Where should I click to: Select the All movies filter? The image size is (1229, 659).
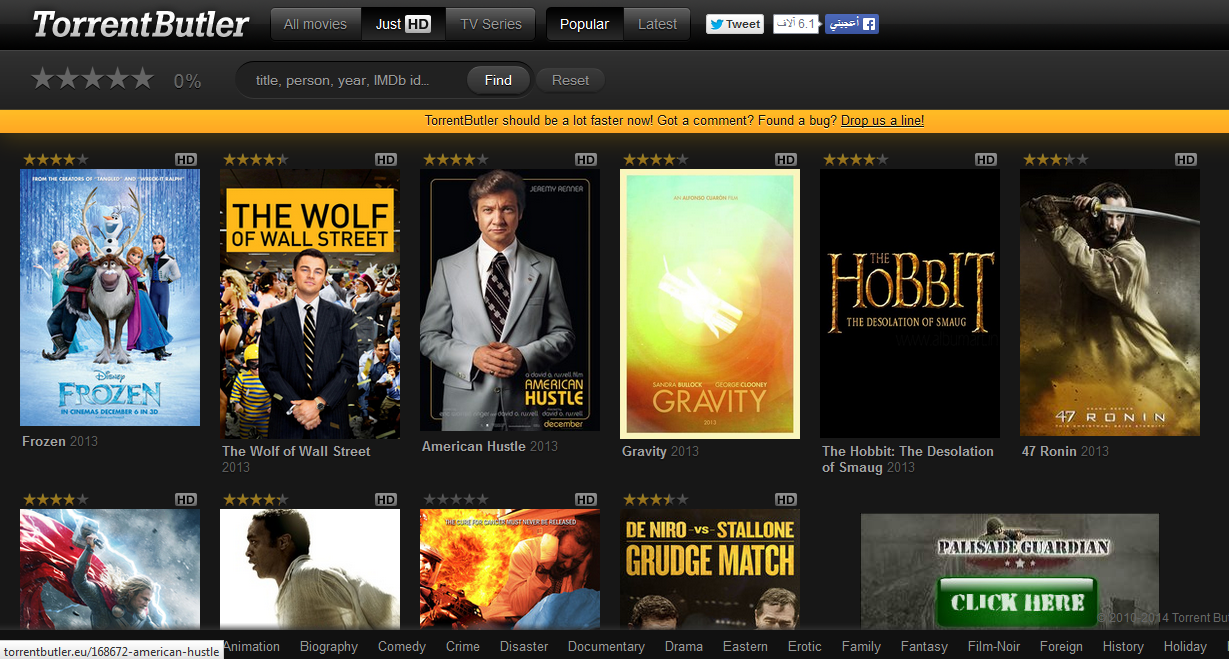315,24
